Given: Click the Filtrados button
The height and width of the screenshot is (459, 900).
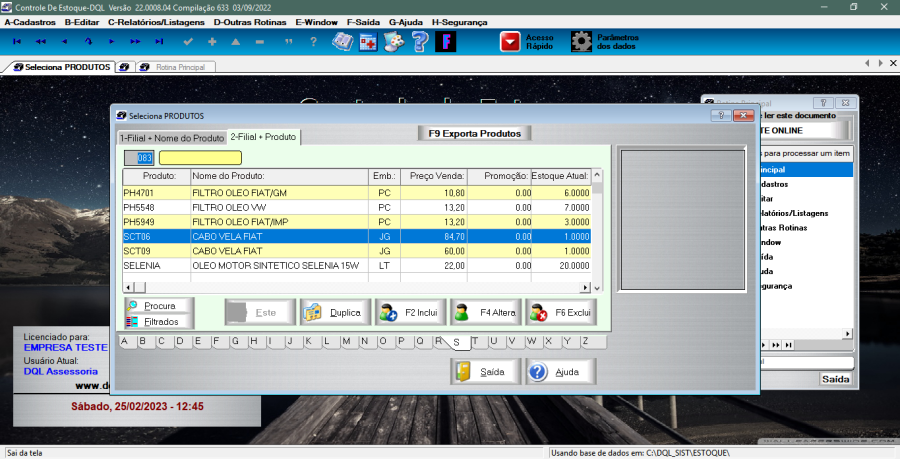Looking at the screenshot, I should (159, 321).
